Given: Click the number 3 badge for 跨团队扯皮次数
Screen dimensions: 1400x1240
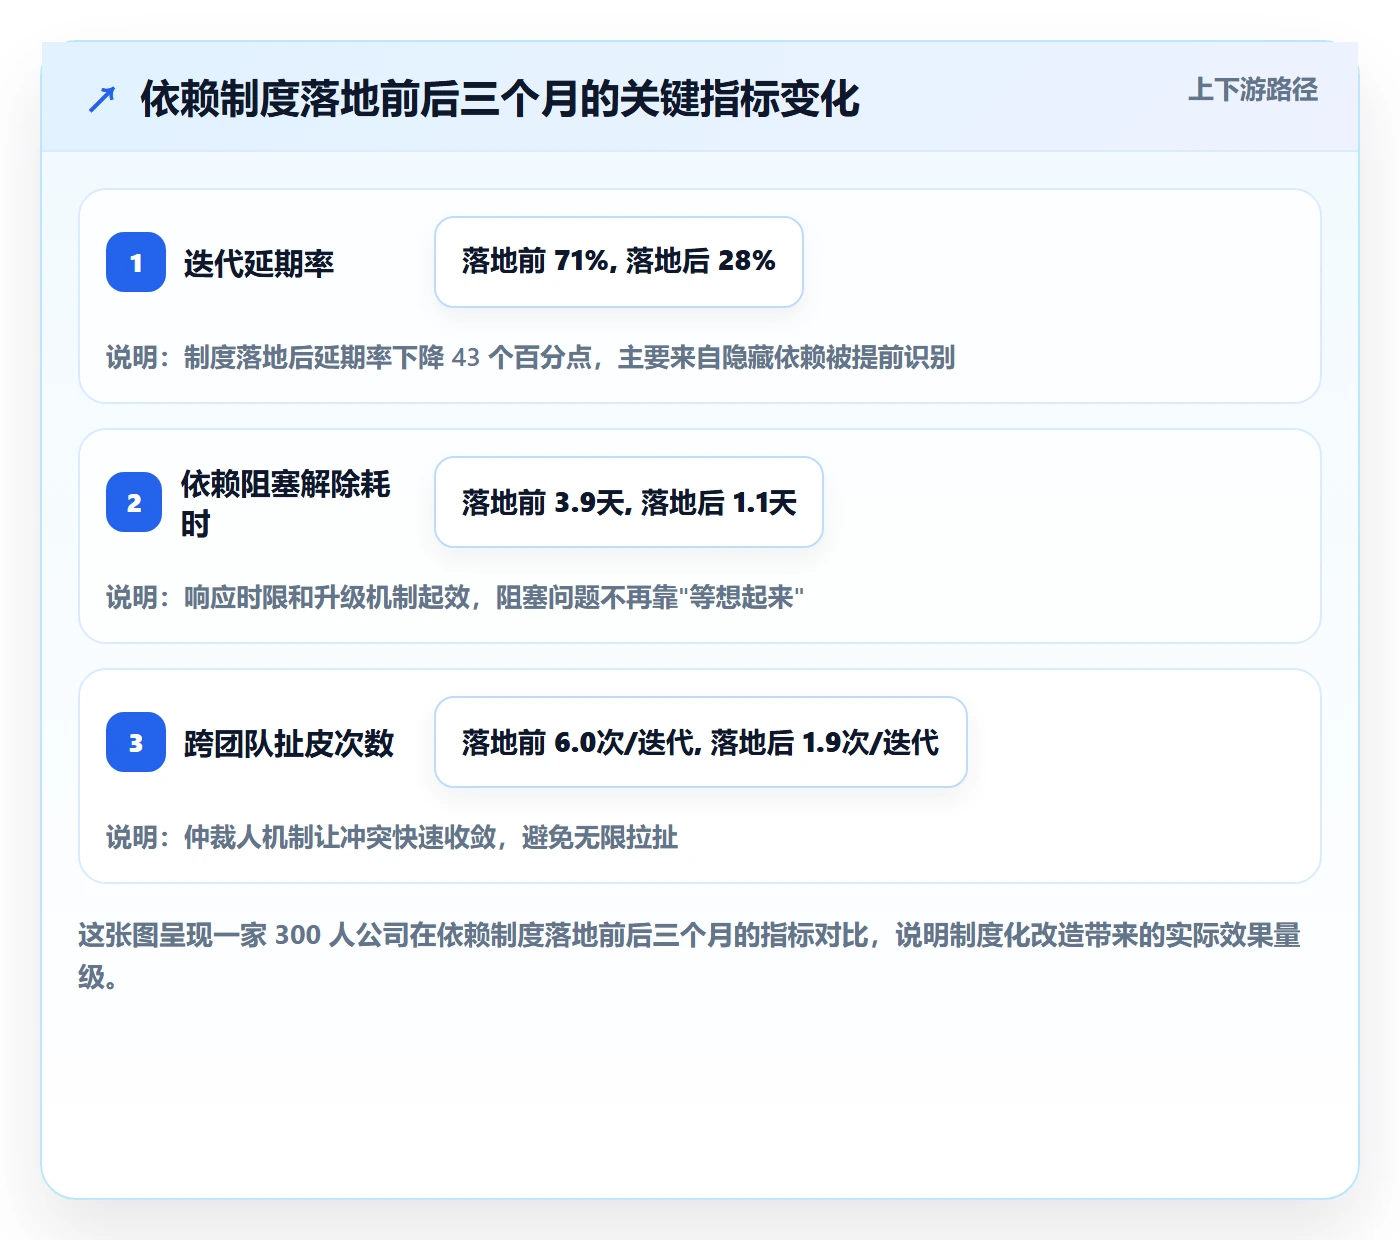Looking at the screenshot, I should click(136, 742).
